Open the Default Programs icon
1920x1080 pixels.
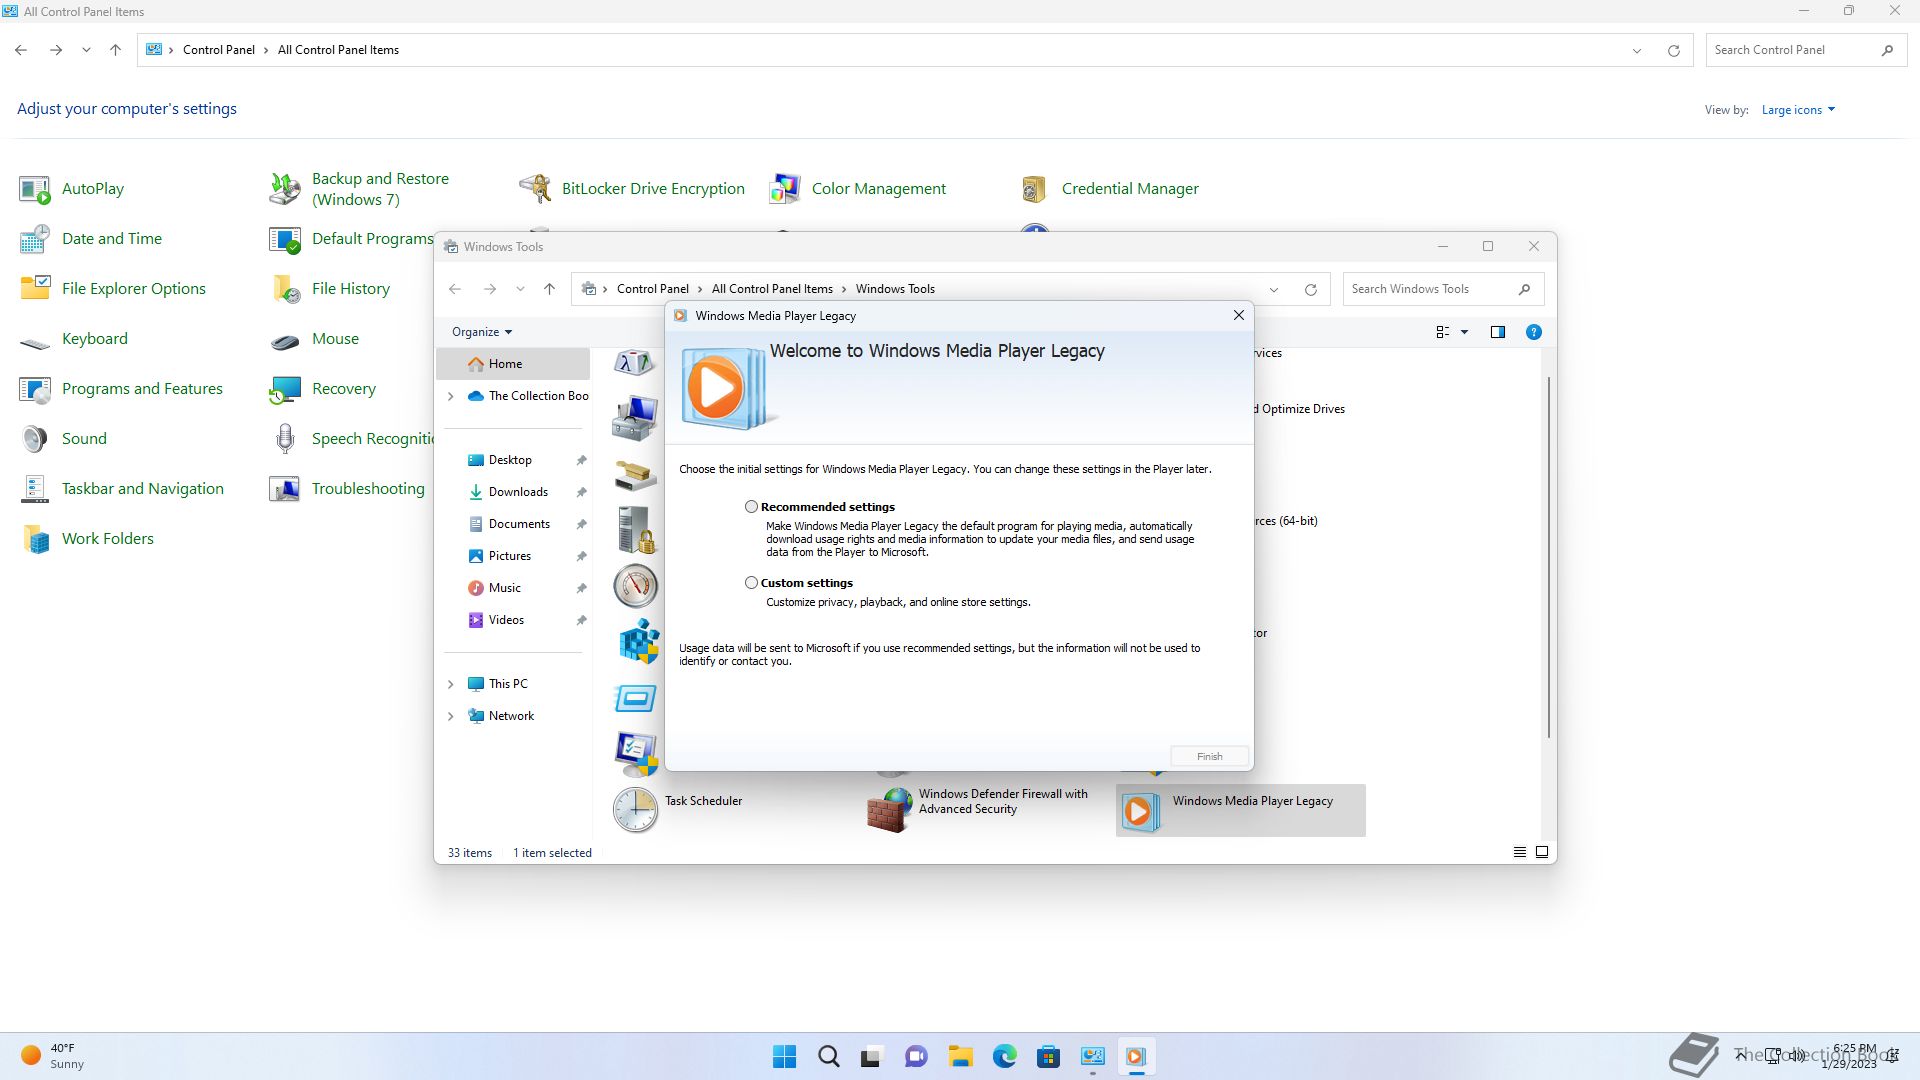point(285,239)
